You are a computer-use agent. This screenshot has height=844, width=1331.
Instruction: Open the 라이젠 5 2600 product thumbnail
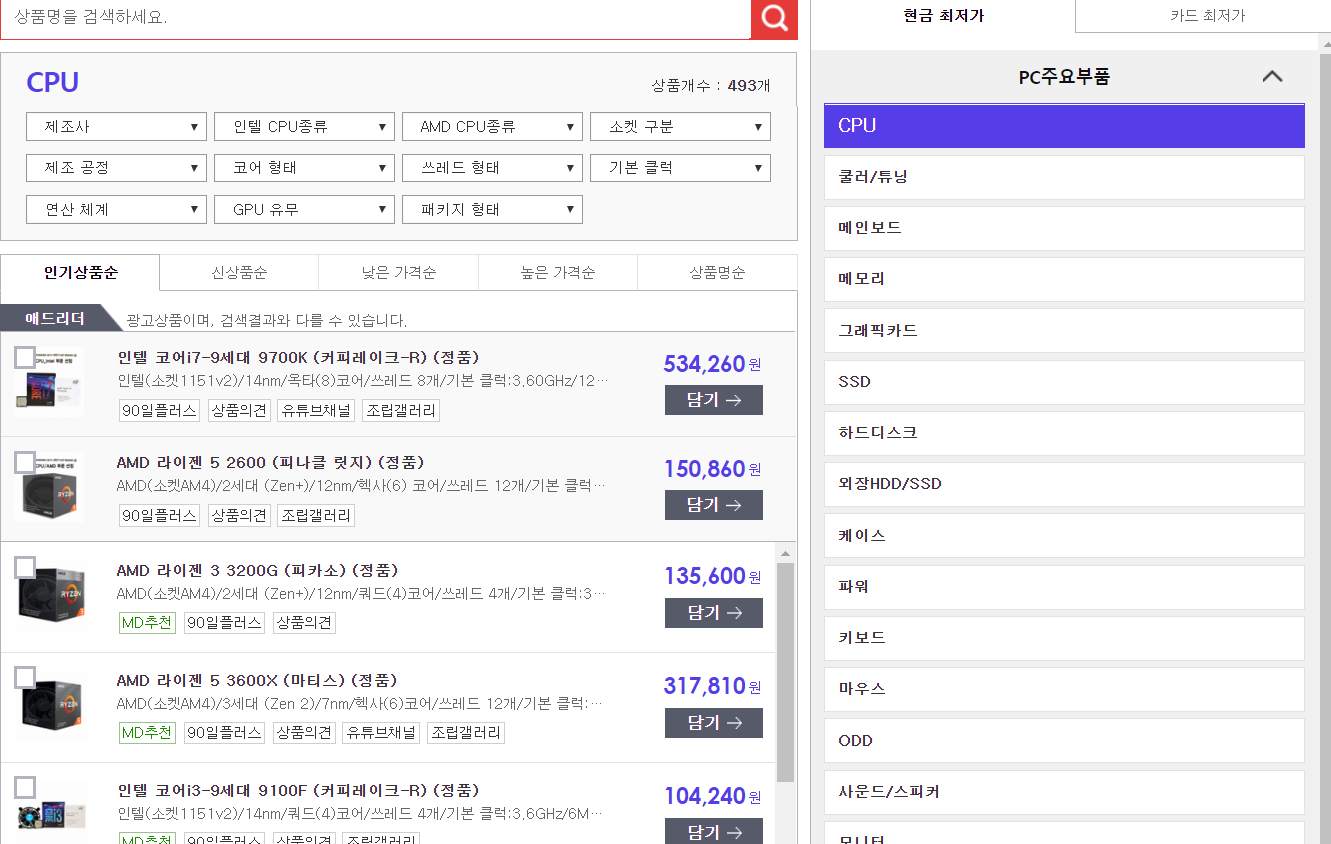[x=49, y=487]
